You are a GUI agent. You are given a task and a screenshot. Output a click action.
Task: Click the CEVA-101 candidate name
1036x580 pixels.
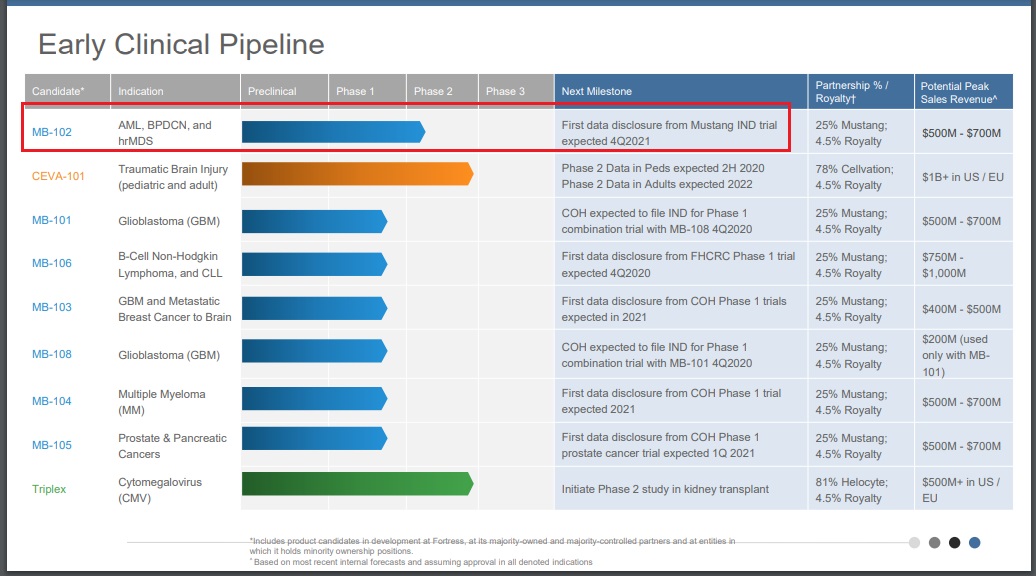coord(58,176)
